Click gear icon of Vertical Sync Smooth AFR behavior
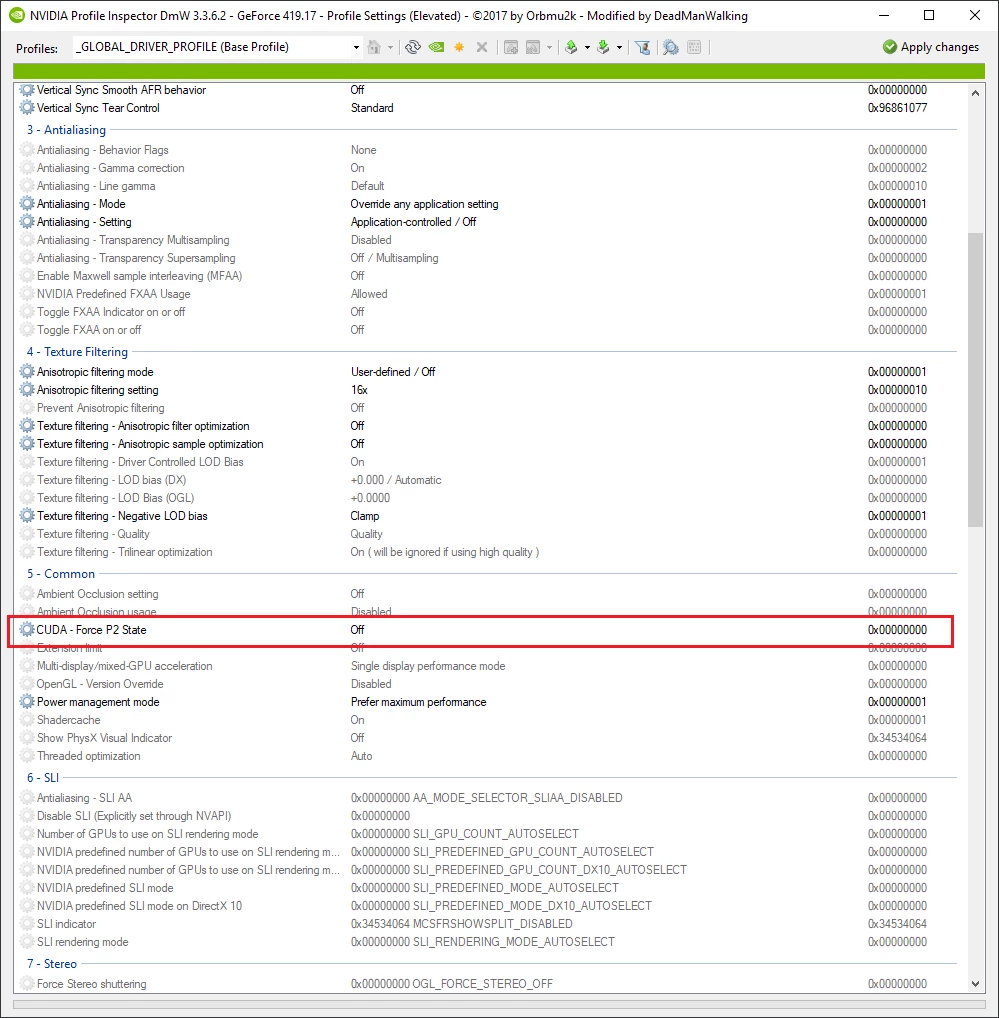Image resolution: width=999 pixels, height=1018 pixels. point(27,90)
